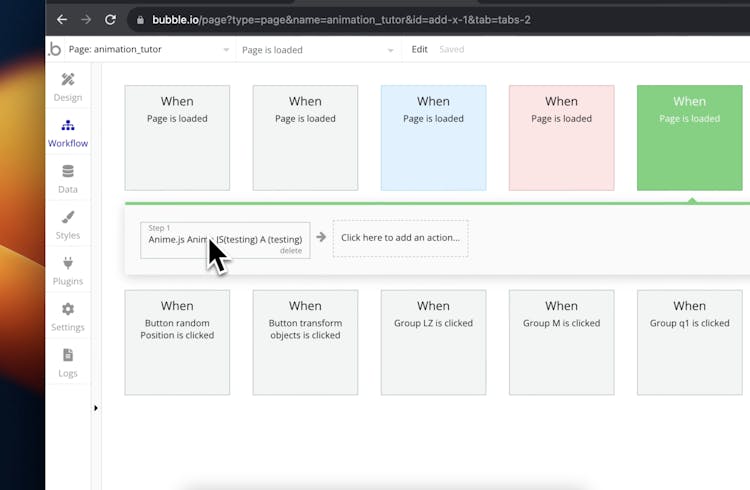Select the Workflow sidebar icon
This screenshot has width=750, height=490.
(68, 126)
